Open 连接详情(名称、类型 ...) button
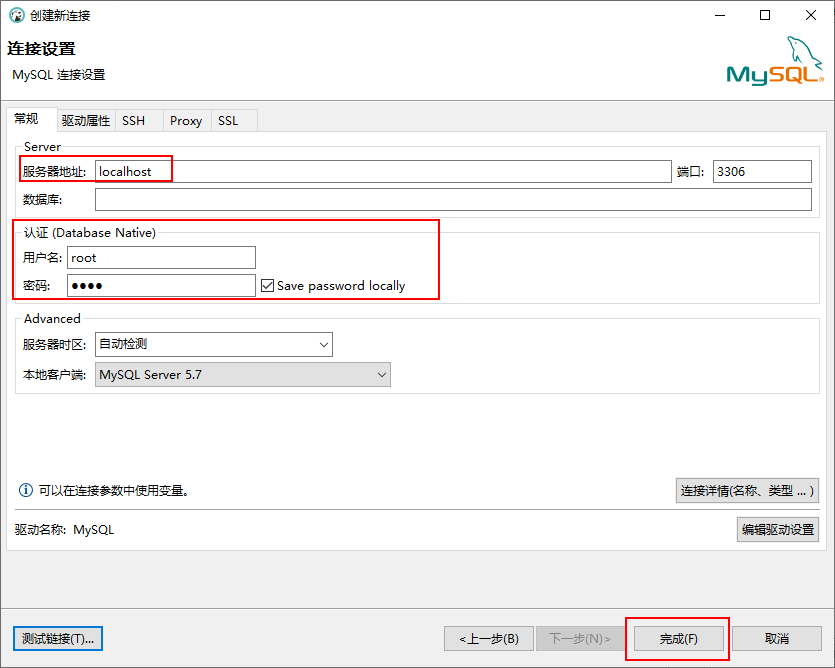Image resolution: width=835 pixels, height=668 pixels. [747, 491]
